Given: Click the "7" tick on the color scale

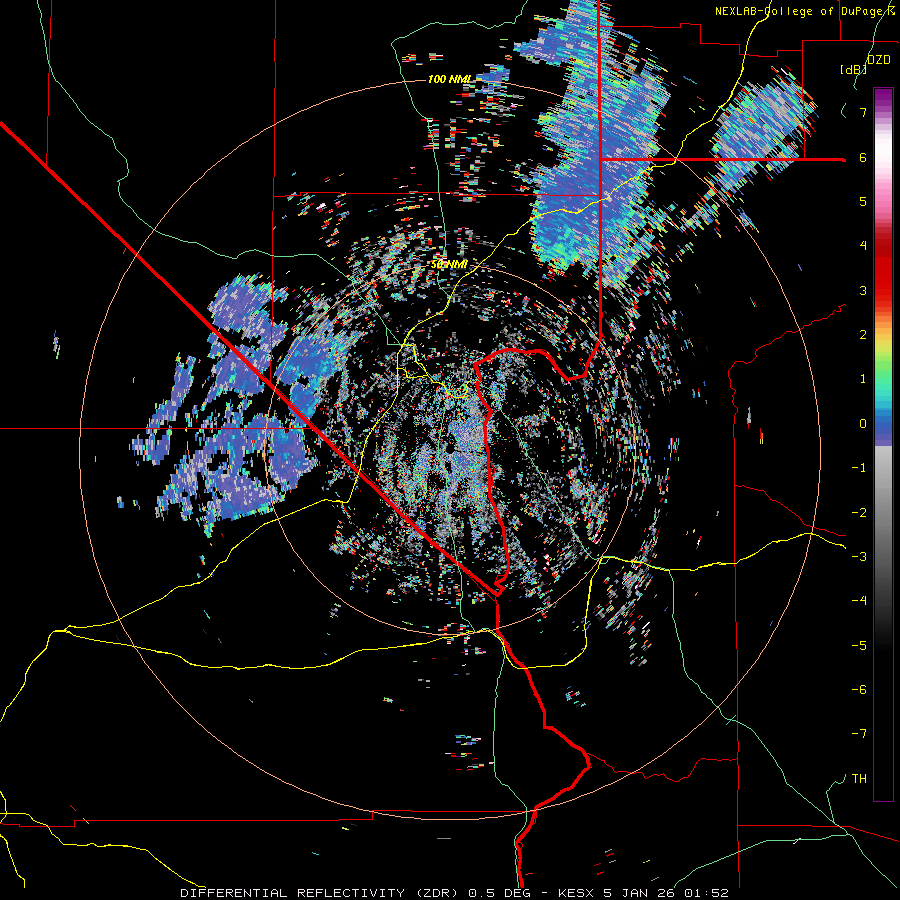Looking at the screenshot, I should coord(863,112).
